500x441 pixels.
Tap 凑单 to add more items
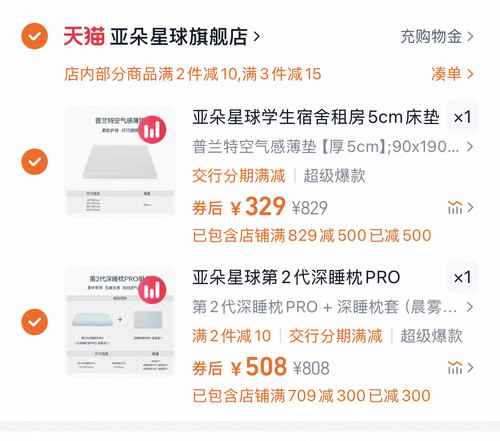[452, 74]
